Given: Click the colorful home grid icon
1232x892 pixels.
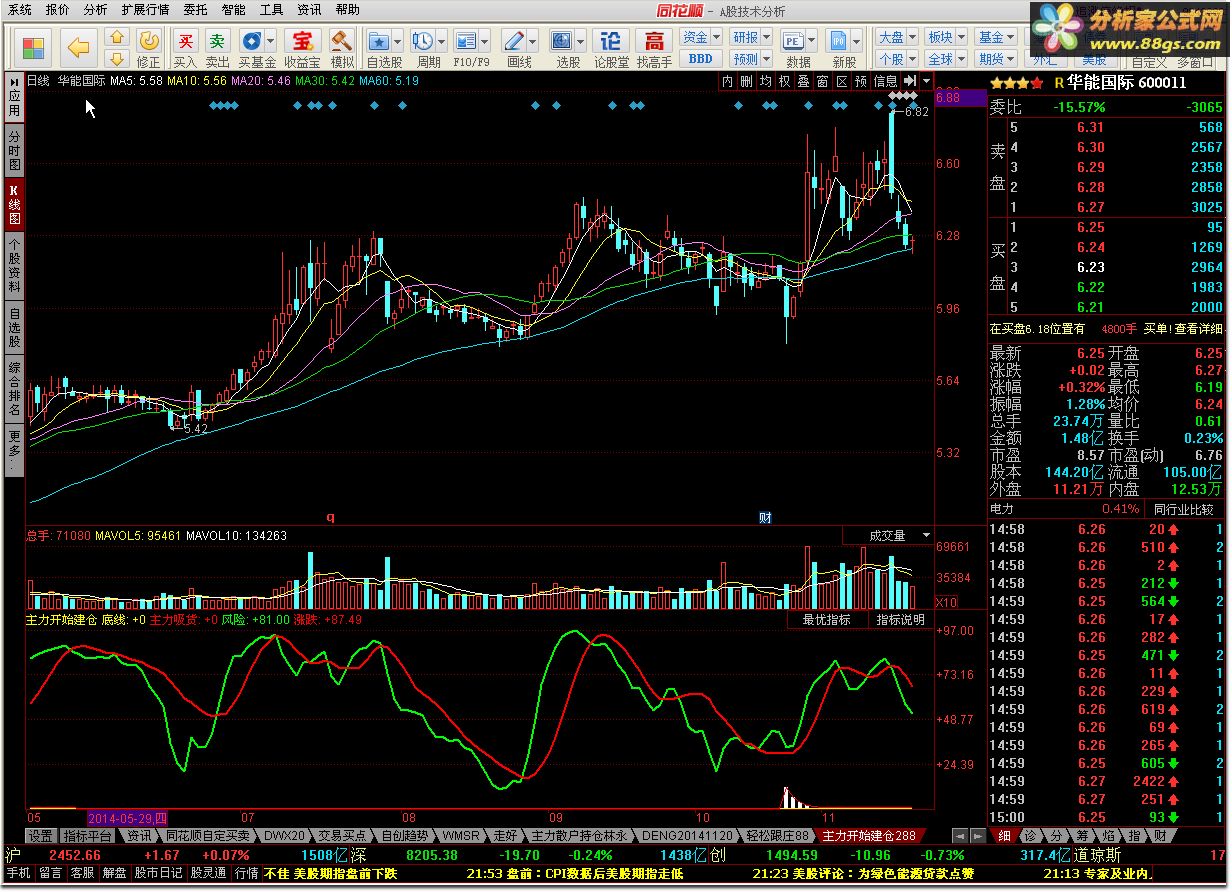Looking at the screenshot, I should tap(32, 47).
